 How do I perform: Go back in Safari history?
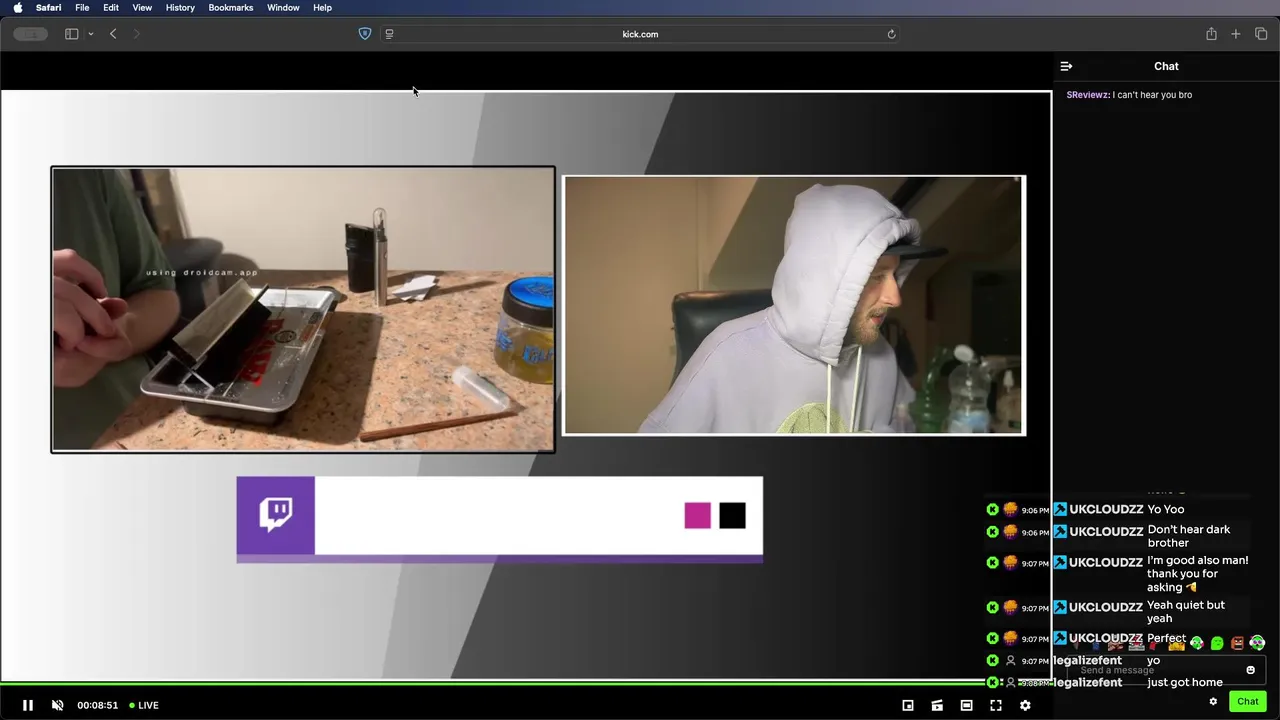coord(113,34)
